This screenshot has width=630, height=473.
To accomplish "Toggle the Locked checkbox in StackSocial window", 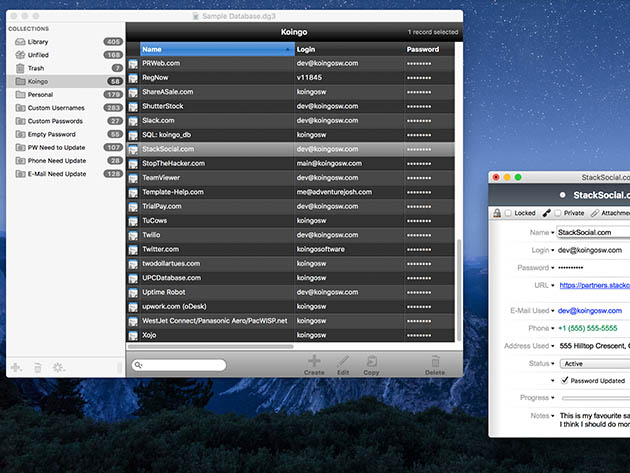I will click(508, 213).
